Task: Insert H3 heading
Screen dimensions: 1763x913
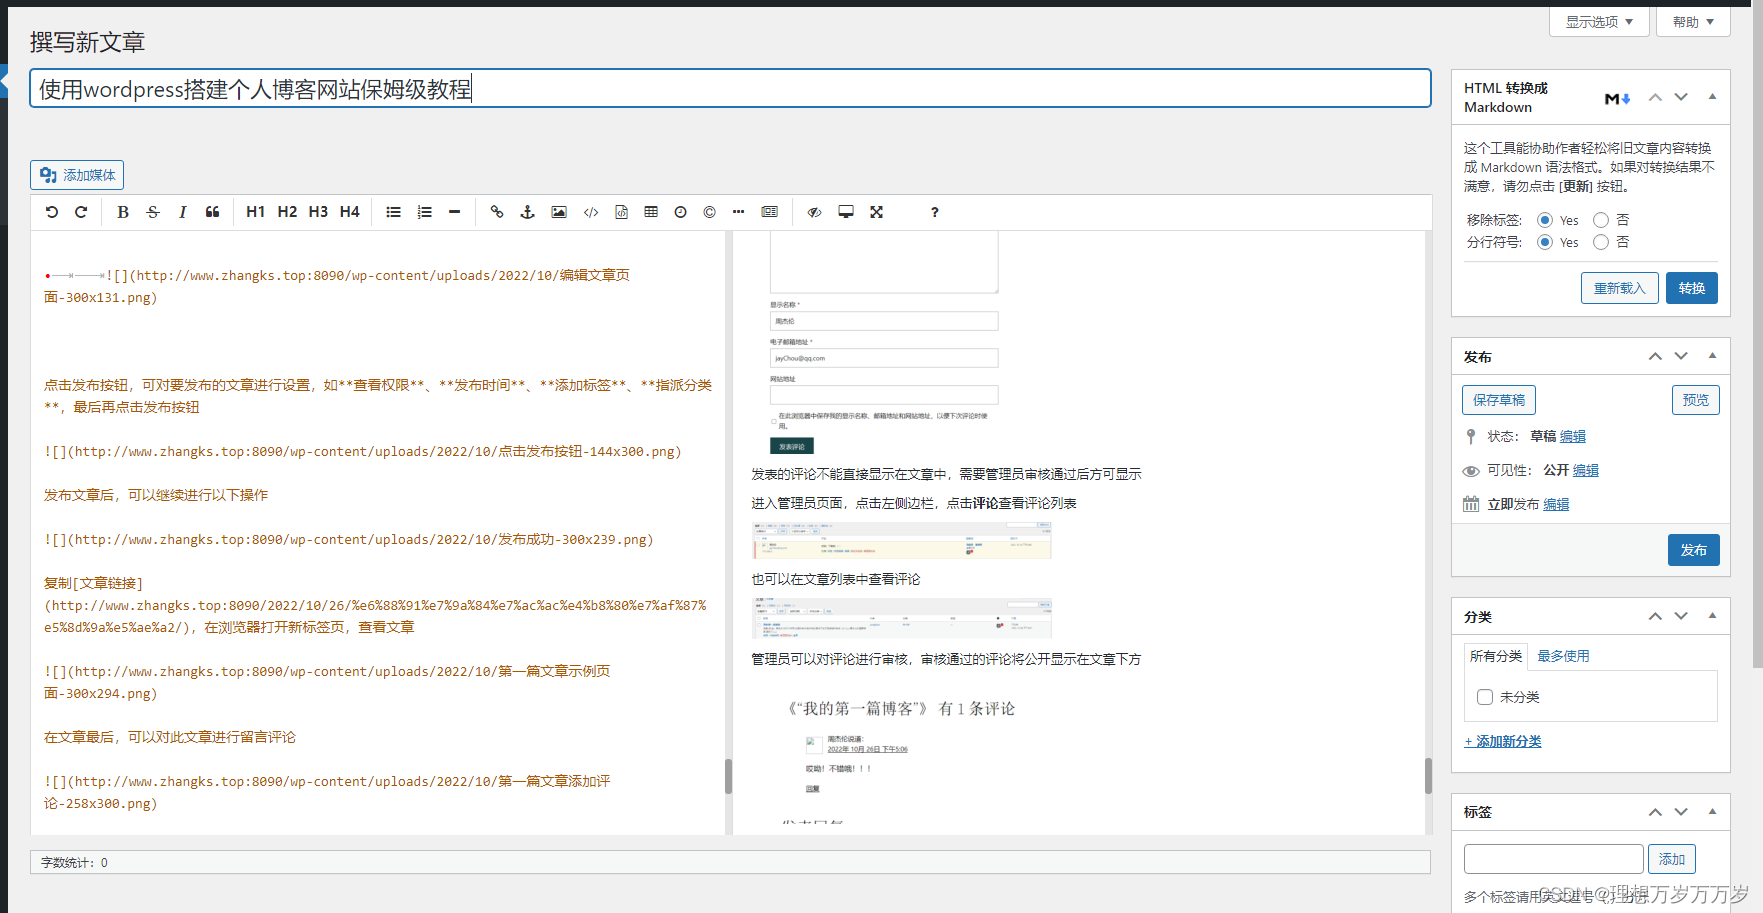Action: pyautogui.click(x=318, y=212)
